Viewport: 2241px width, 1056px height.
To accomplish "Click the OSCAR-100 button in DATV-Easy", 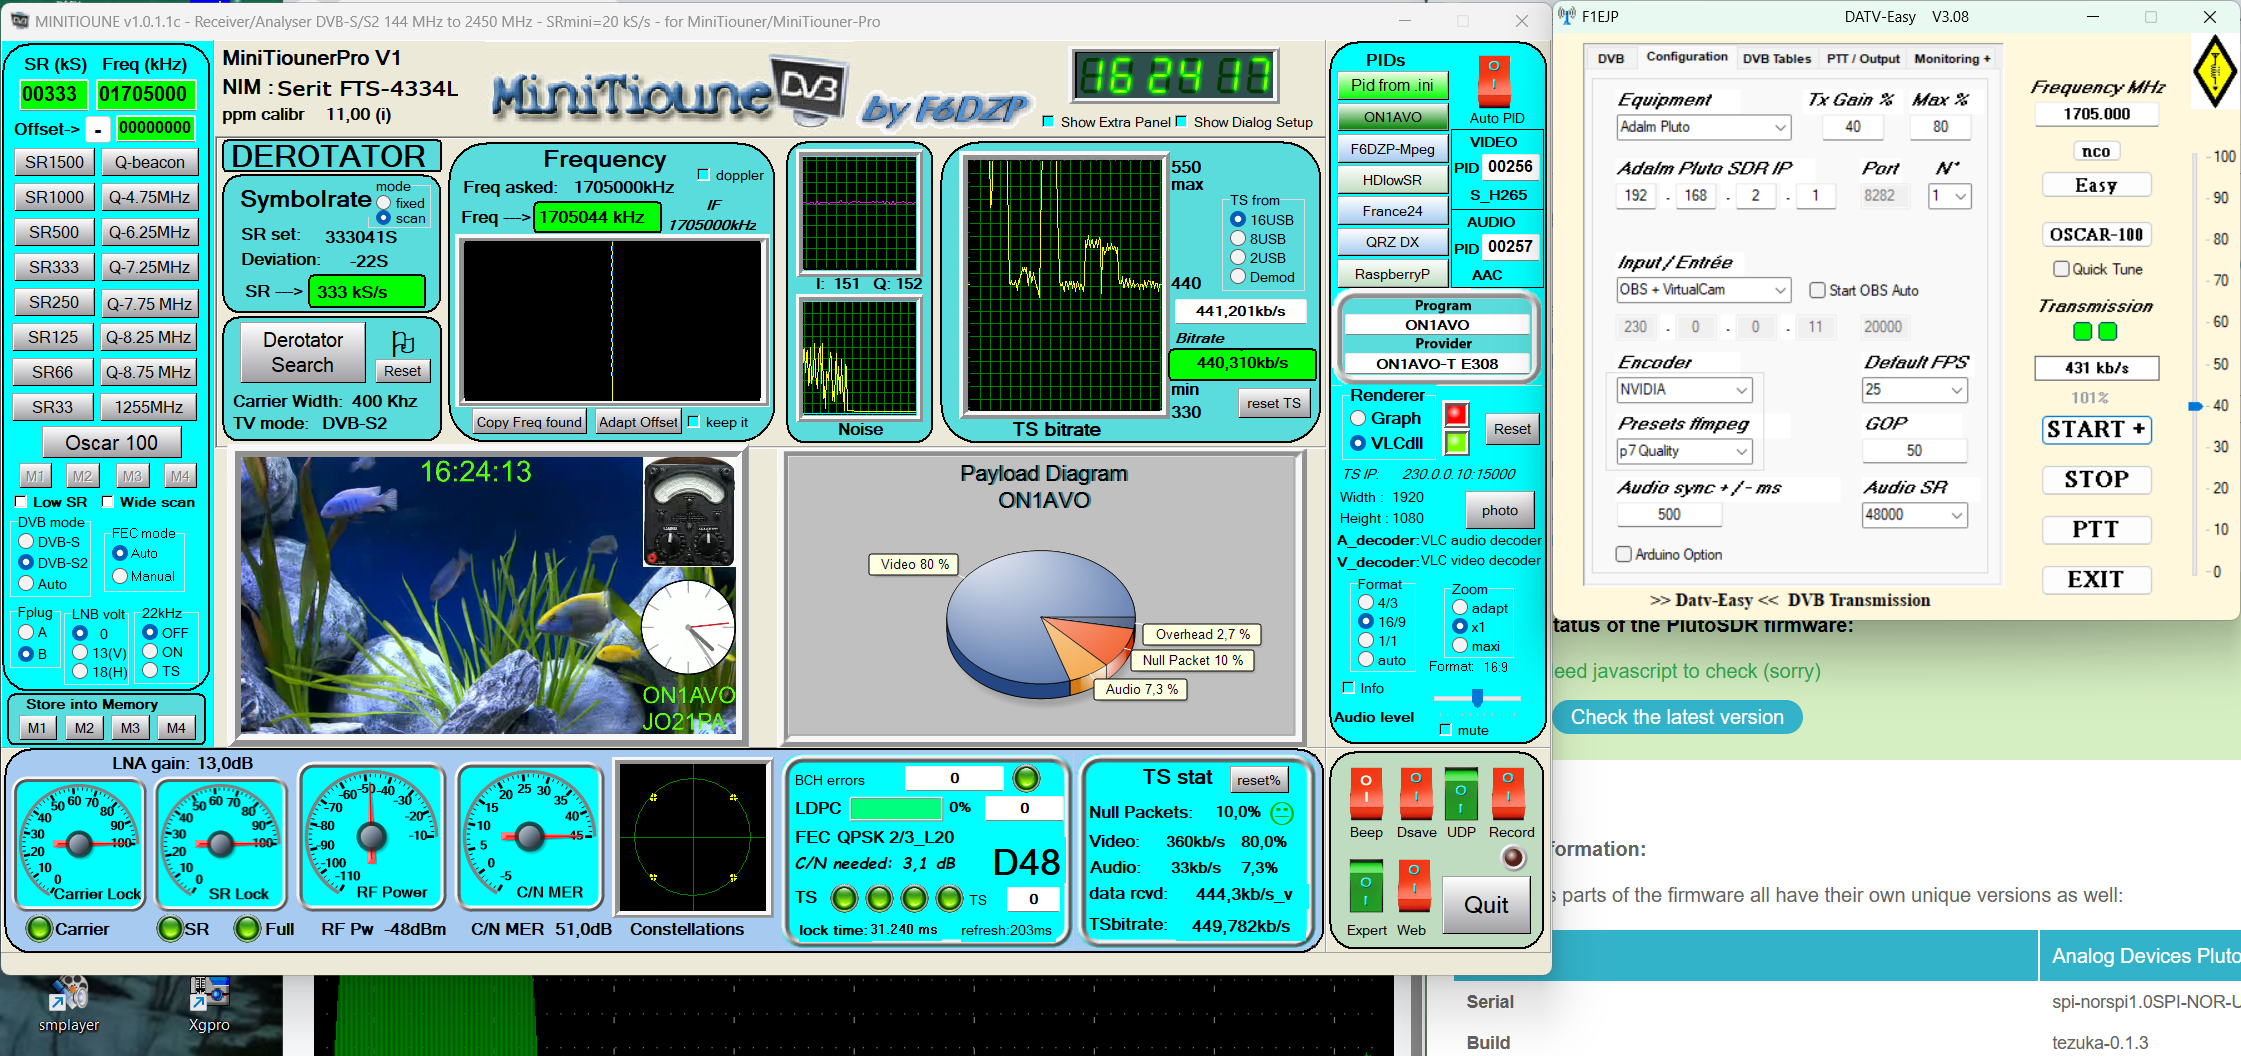I will (x=2096, y=235).
